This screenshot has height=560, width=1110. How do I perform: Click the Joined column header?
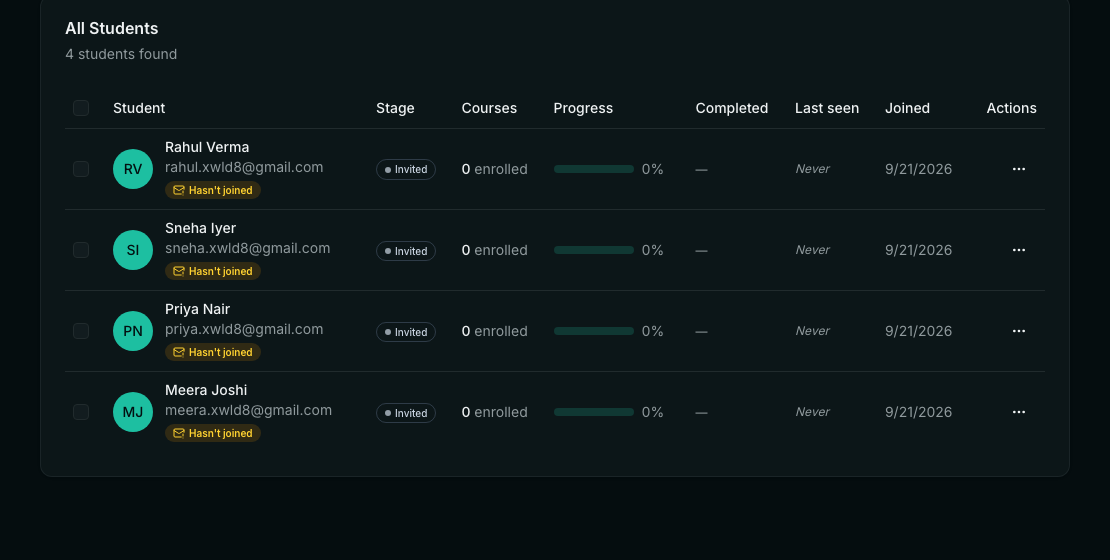(907, 108)
